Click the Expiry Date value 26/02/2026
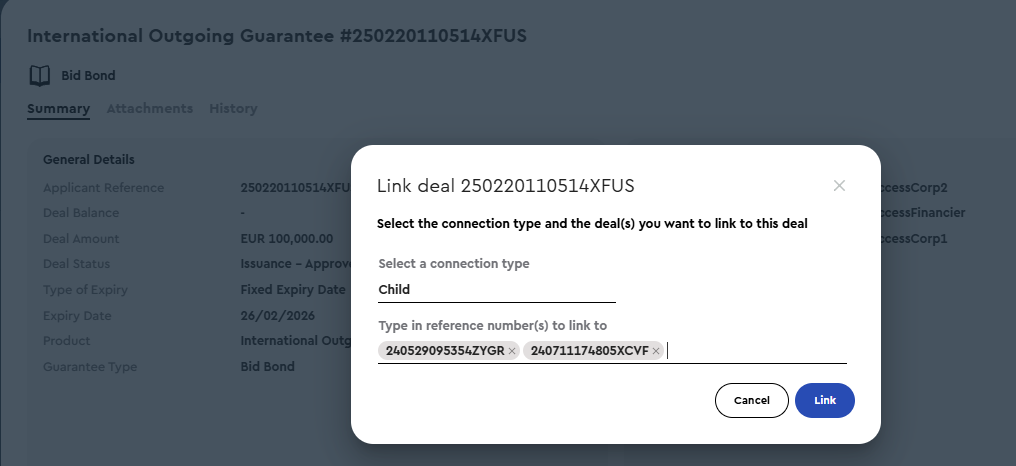This screenshot has height=466, width=1016. pyautogui.click(x=277, y=316)
